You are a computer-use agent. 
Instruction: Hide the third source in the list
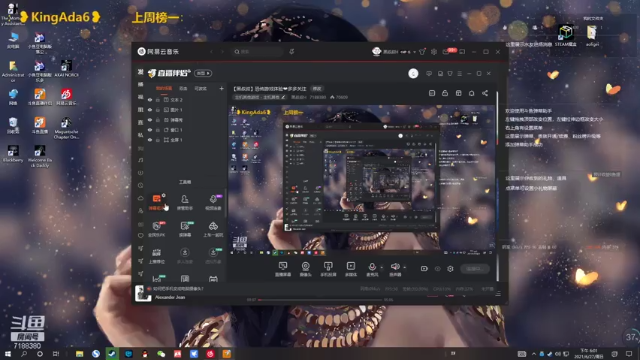point(150,120)
